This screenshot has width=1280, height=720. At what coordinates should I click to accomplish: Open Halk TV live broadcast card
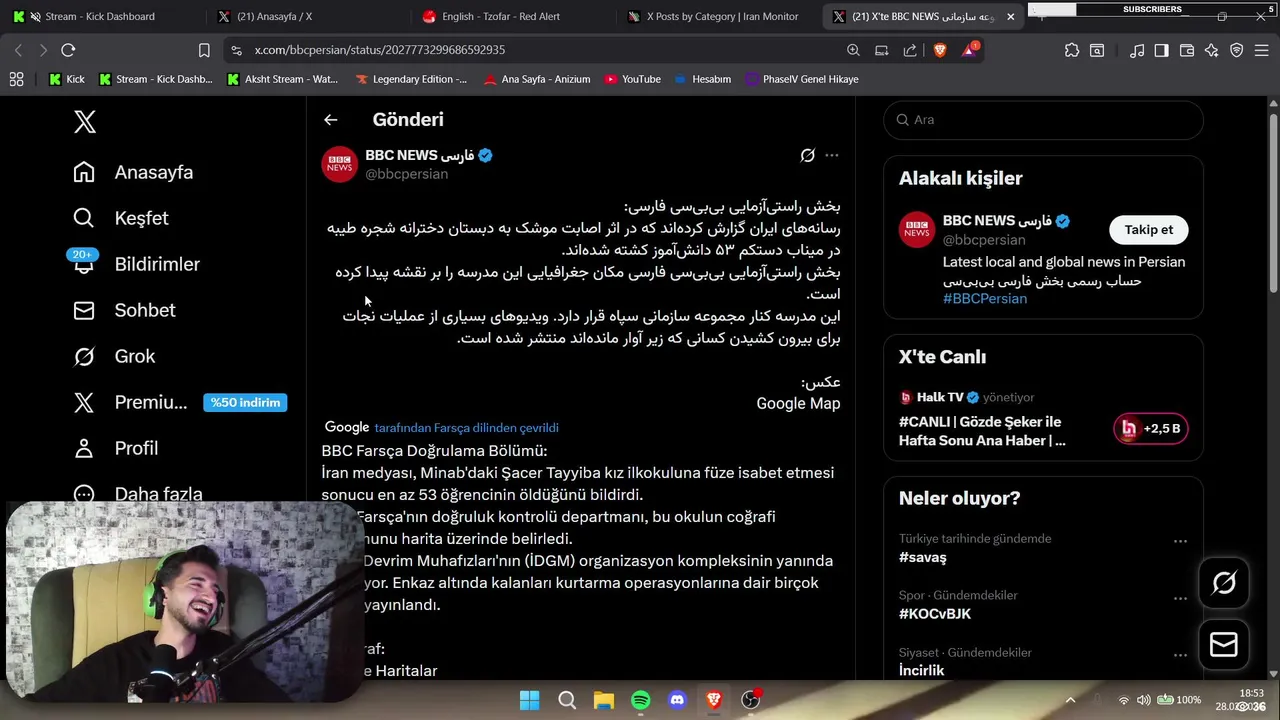point(1043,419)
